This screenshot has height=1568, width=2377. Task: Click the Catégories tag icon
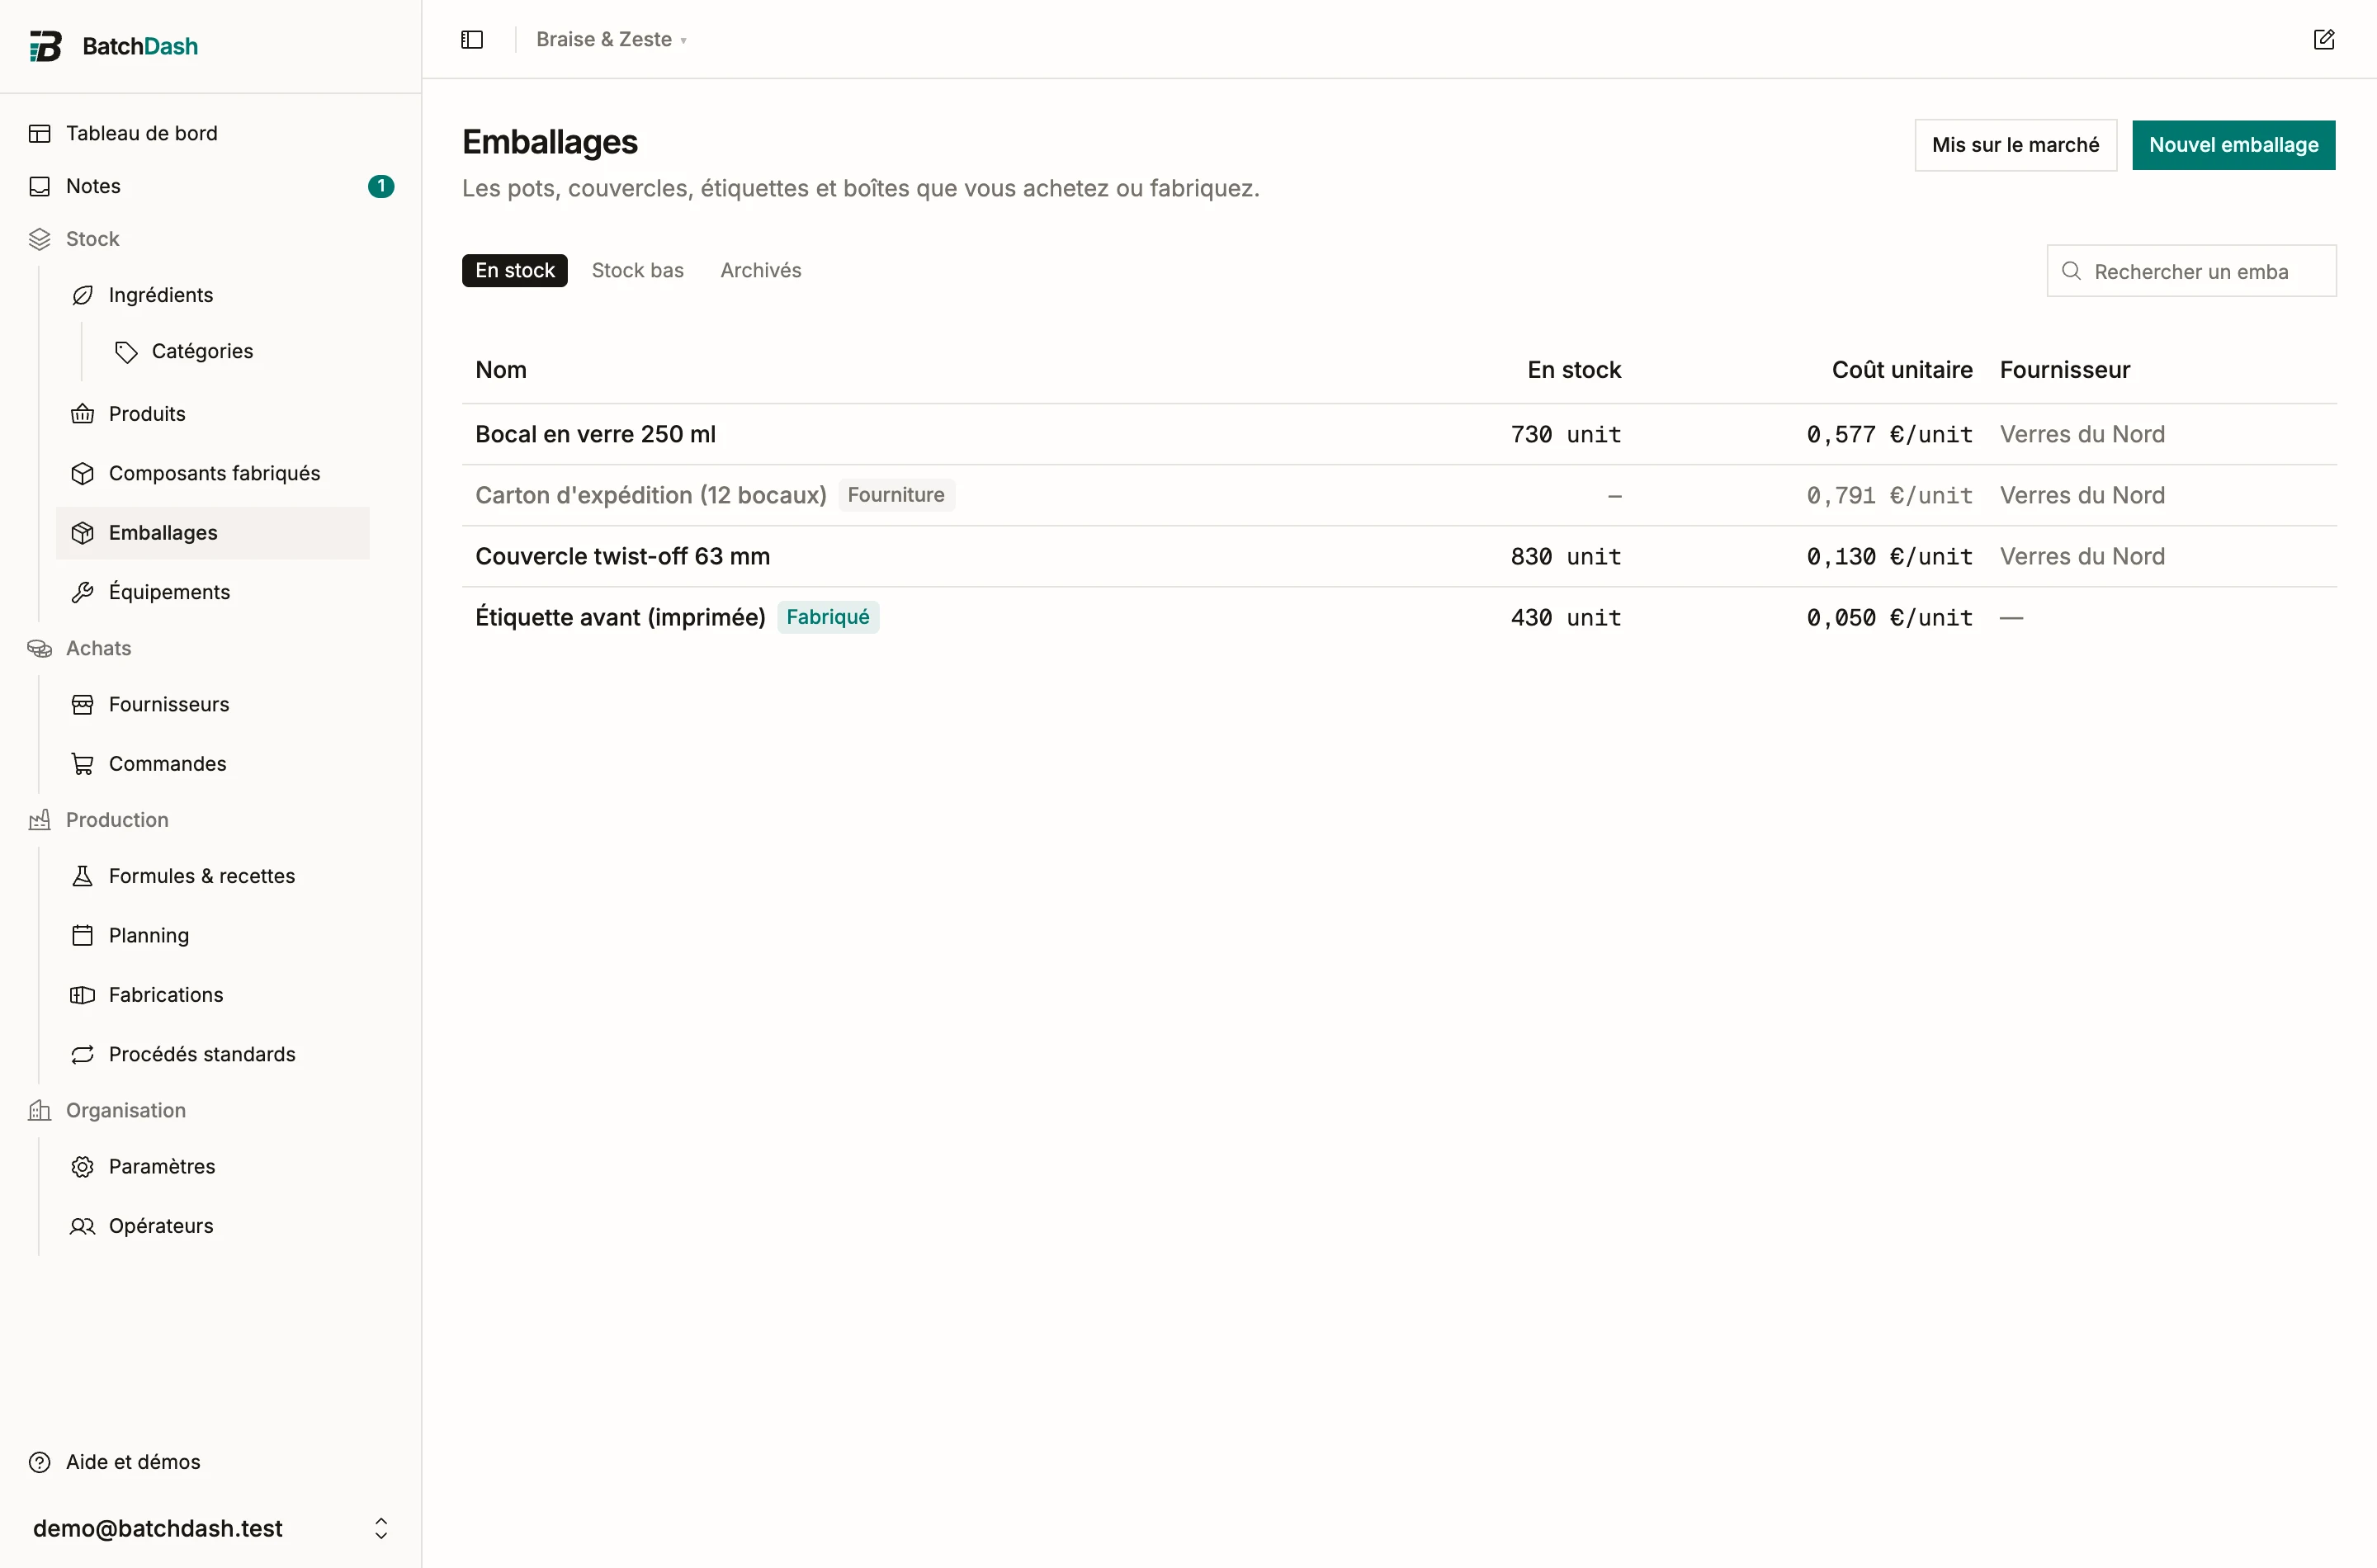(126, 351)
